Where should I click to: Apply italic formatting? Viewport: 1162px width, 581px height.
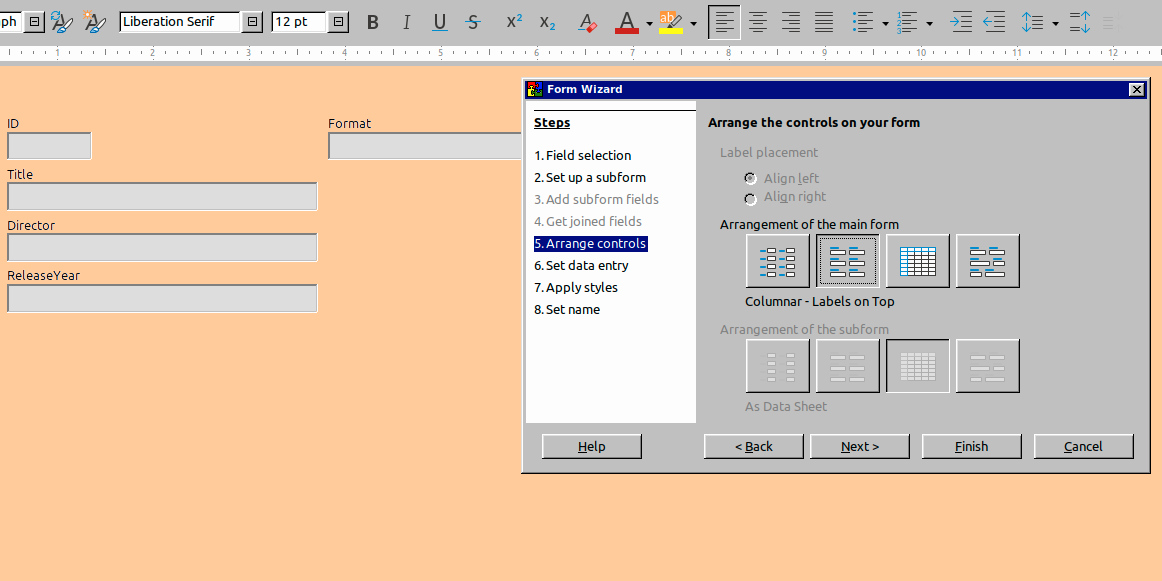click(x=406, y=22)
